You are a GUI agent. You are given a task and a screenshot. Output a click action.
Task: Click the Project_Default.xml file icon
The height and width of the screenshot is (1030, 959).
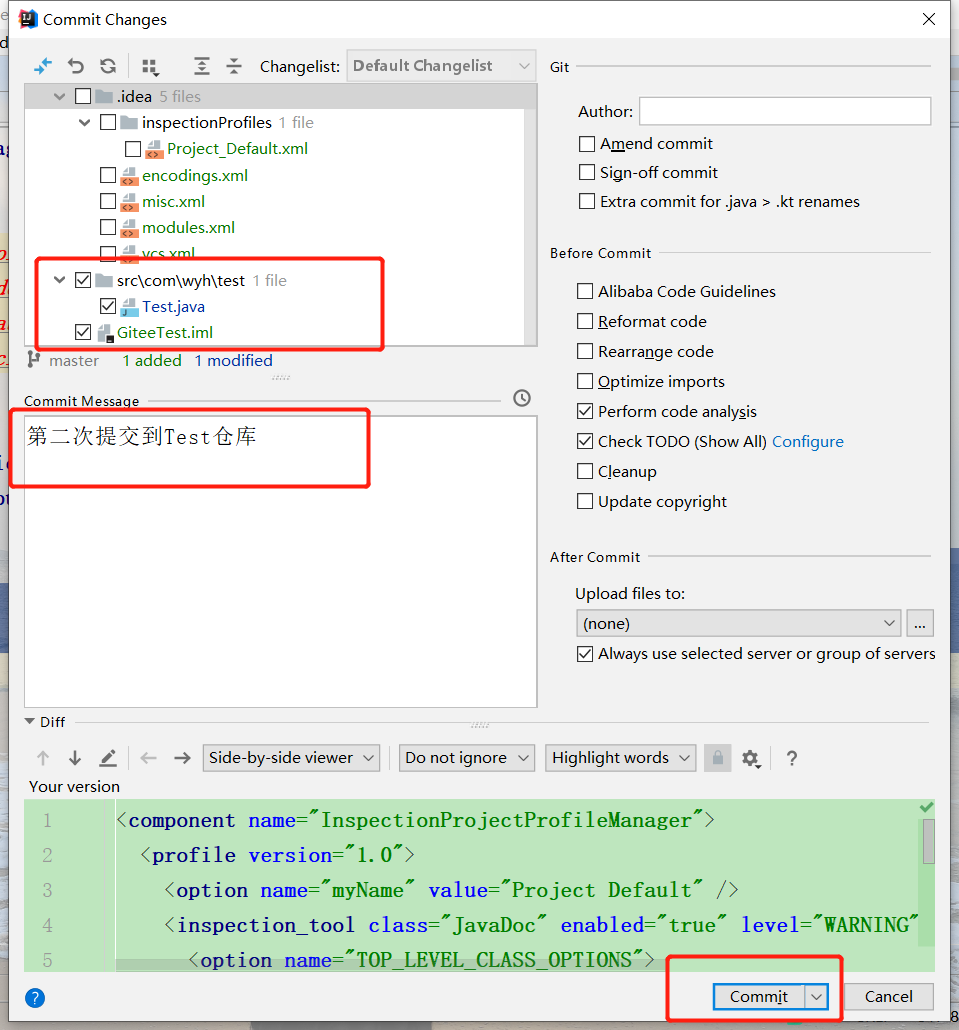154,149
